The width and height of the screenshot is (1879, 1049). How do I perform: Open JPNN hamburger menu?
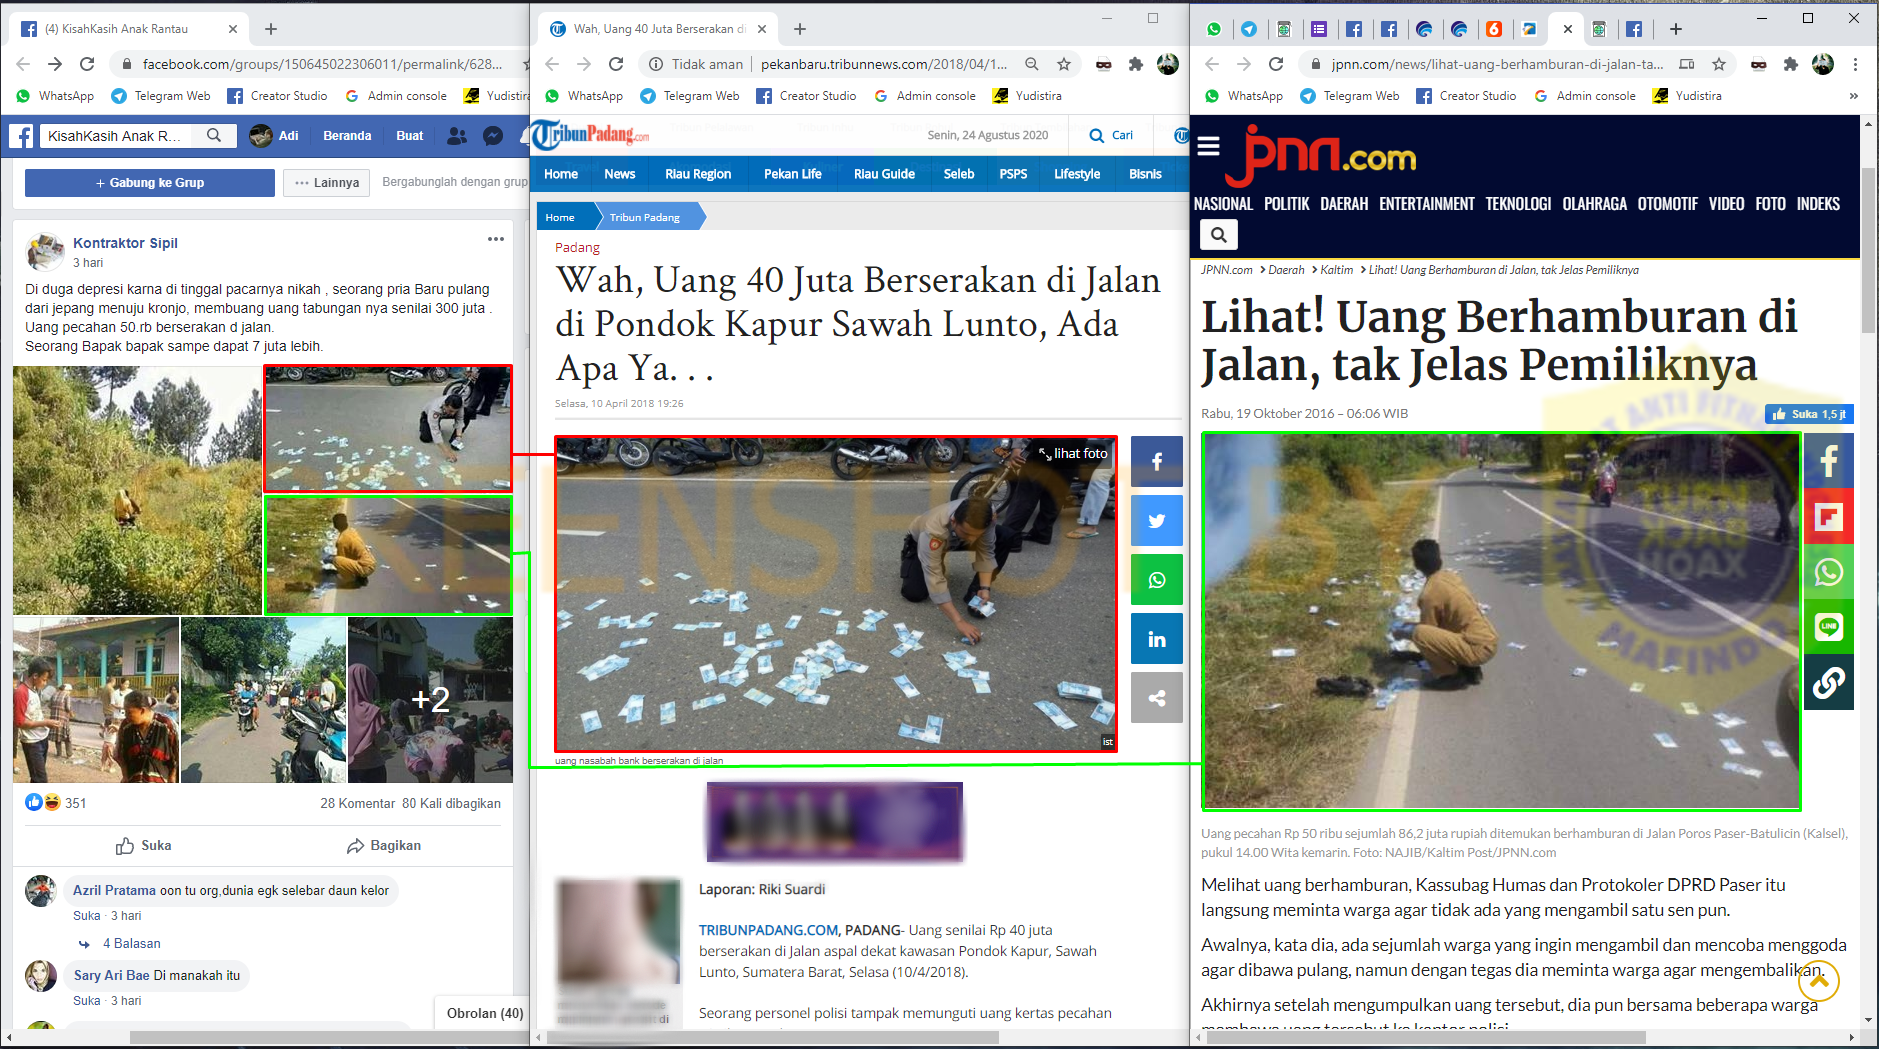pos(1209,147)
